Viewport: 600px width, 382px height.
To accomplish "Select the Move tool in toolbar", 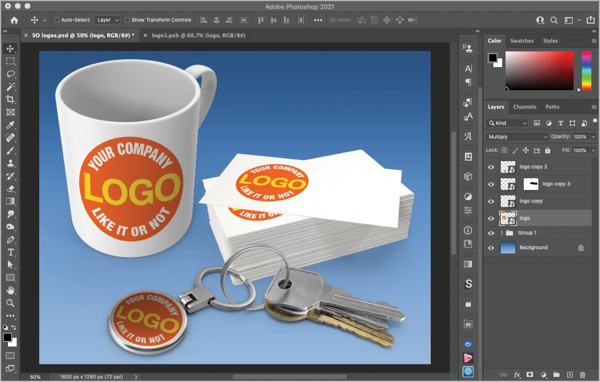I will coord(10,49).
